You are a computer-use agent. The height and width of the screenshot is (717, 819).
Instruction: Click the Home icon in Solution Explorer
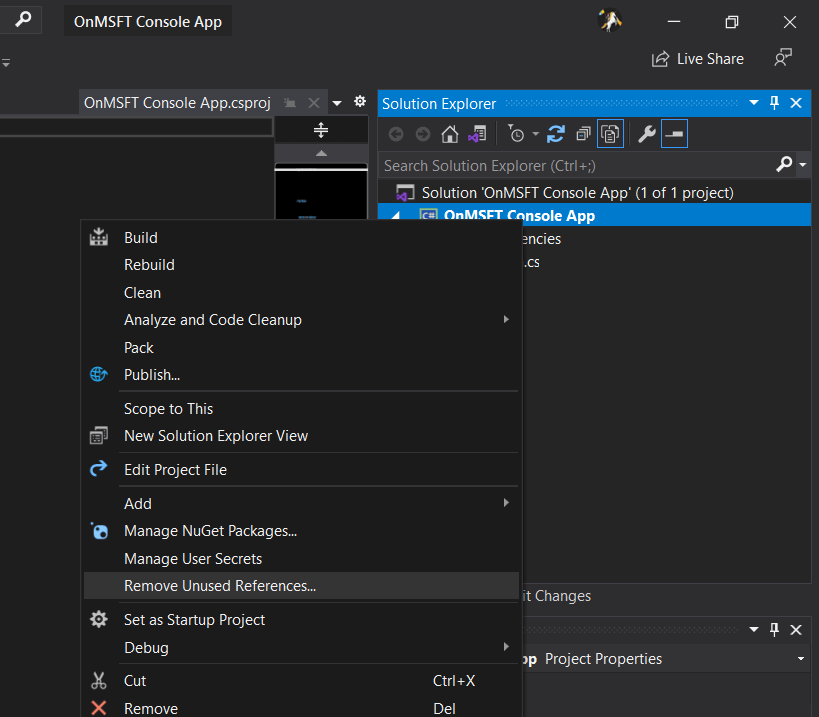pos(449,134)
